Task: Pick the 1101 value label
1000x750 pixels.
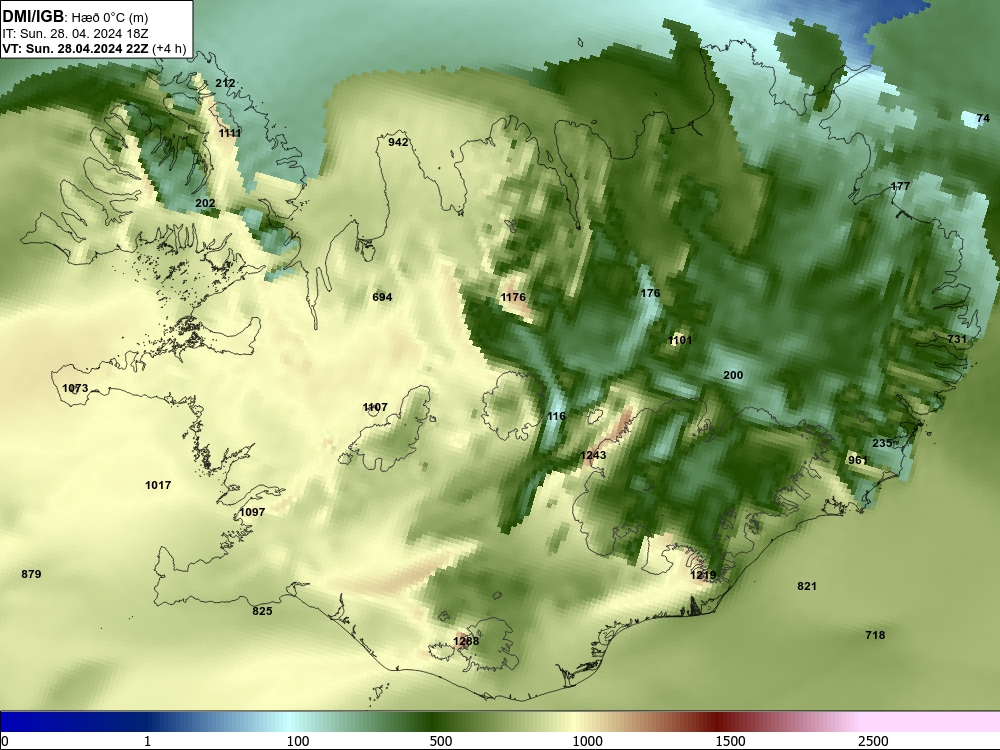Action: click(680, 340)
